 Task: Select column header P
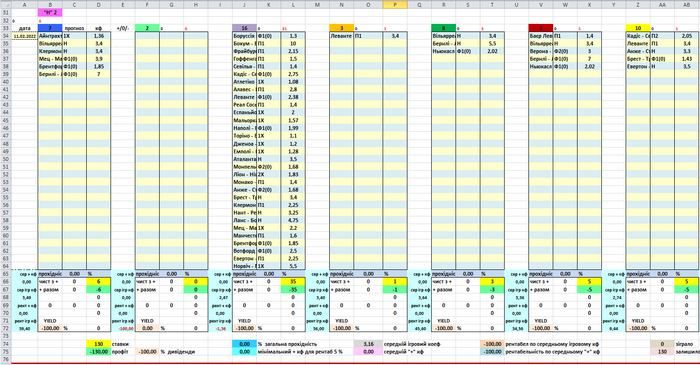click(395, 5)
